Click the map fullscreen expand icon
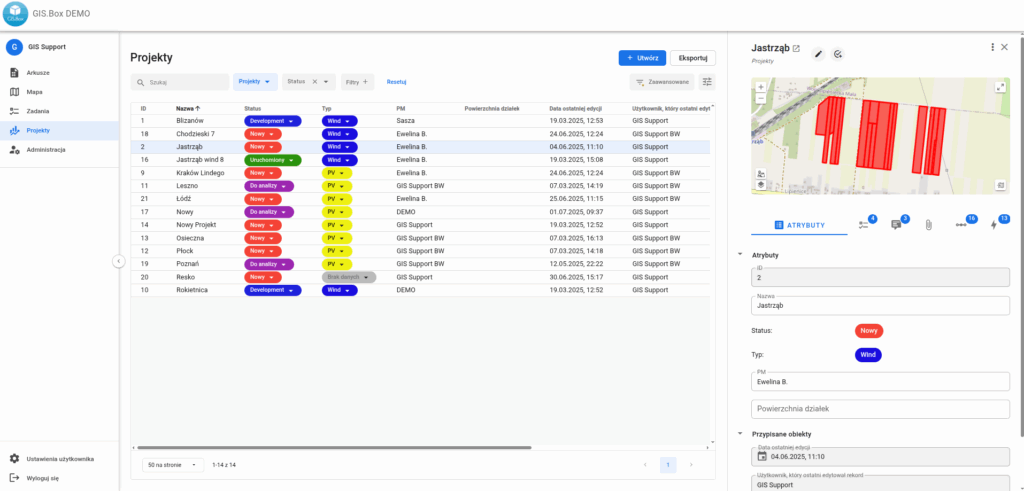This screenshot has width=1024, height=491. click(1000, 88)
